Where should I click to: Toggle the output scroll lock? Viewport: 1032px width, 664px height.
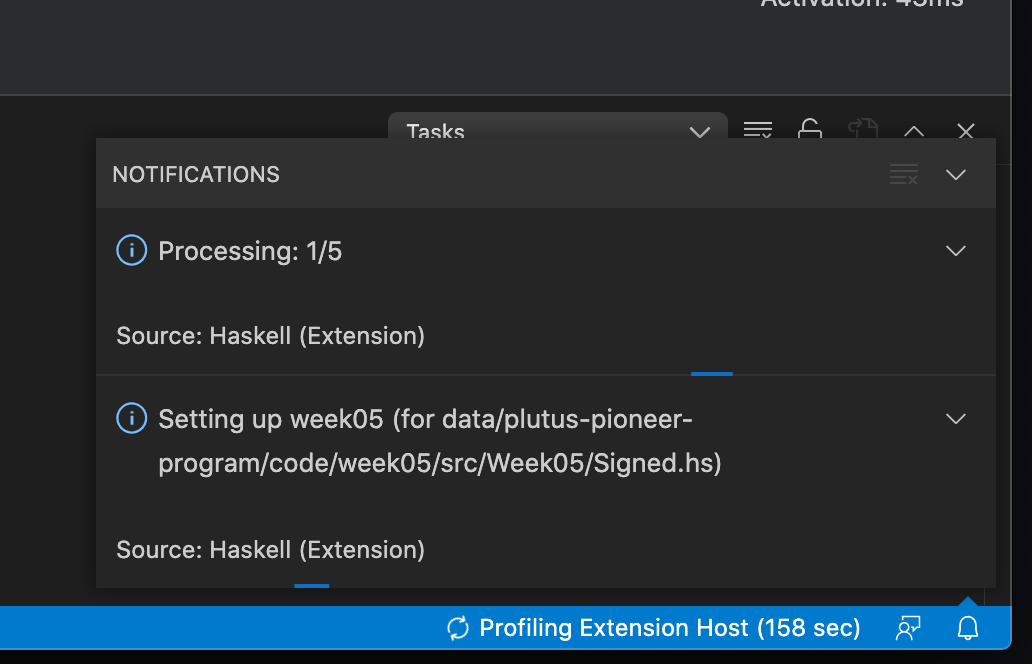[x=810, y=130]
